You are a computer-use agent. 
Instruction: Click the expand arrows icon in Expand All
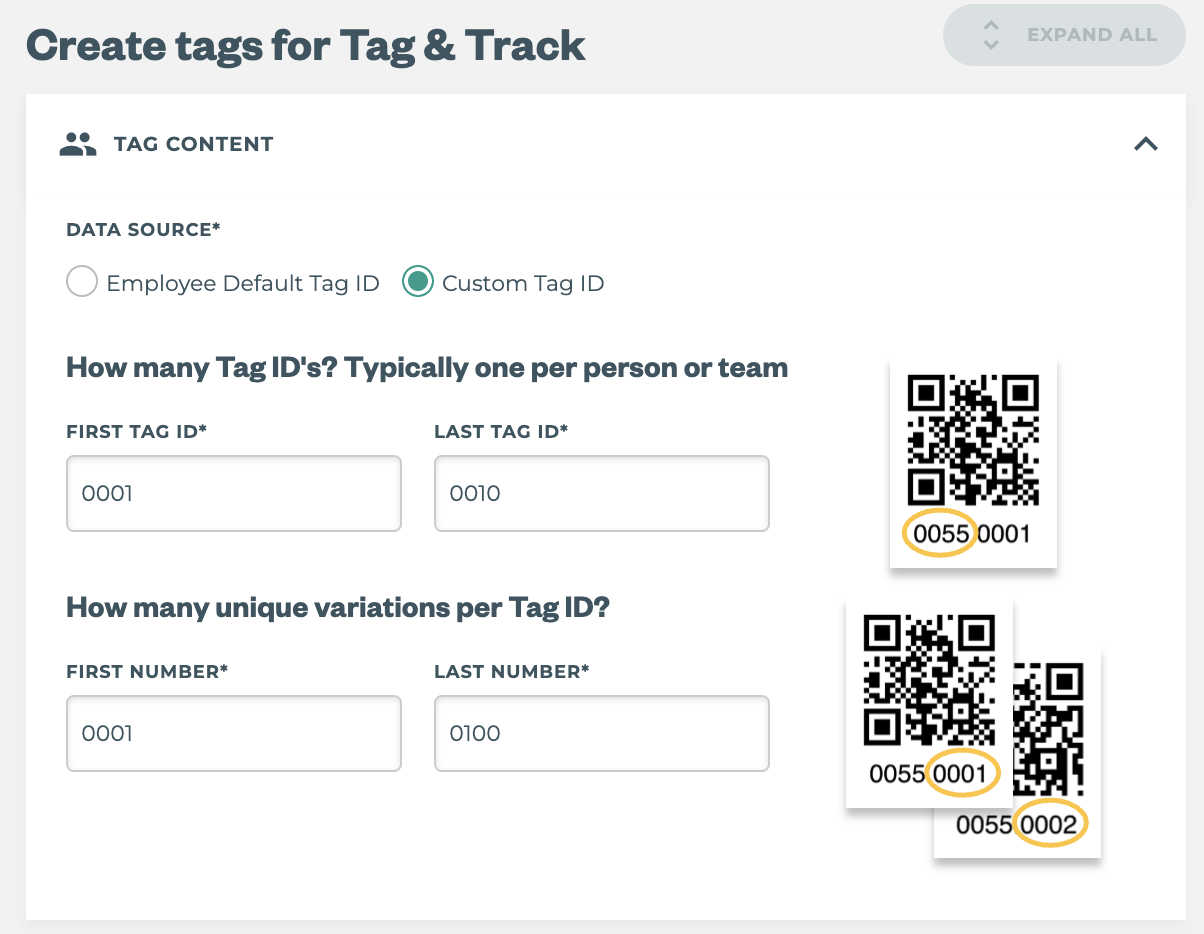tap(991, 36)
